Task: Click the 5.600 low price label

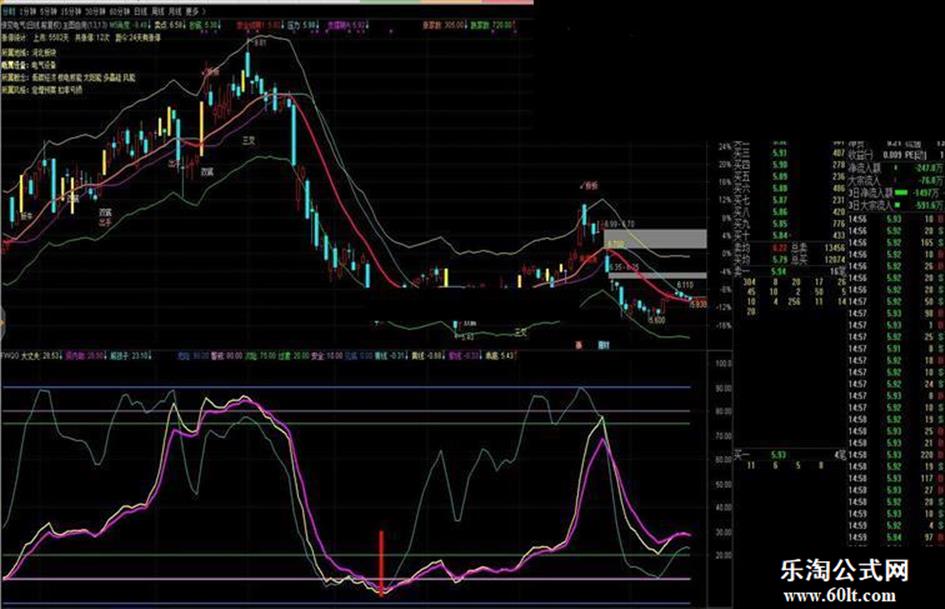Action: click(656, 320)
